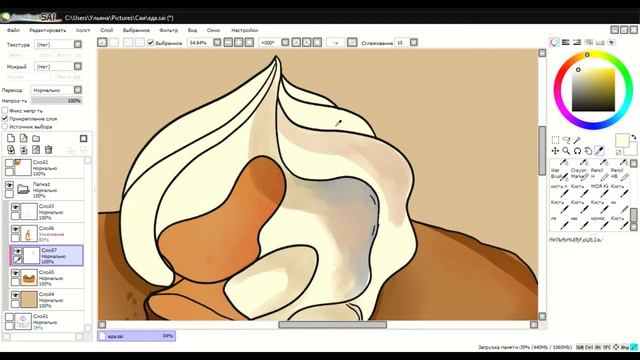
Task: Select the hand pan tool
Action: point(588,151)
